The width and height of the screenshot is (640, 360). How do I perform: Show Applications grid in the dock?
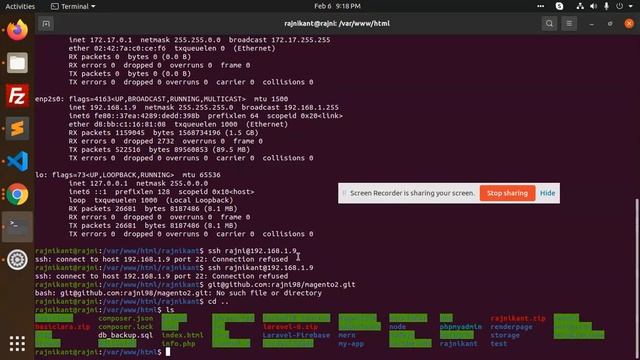(x=17, y=344)
